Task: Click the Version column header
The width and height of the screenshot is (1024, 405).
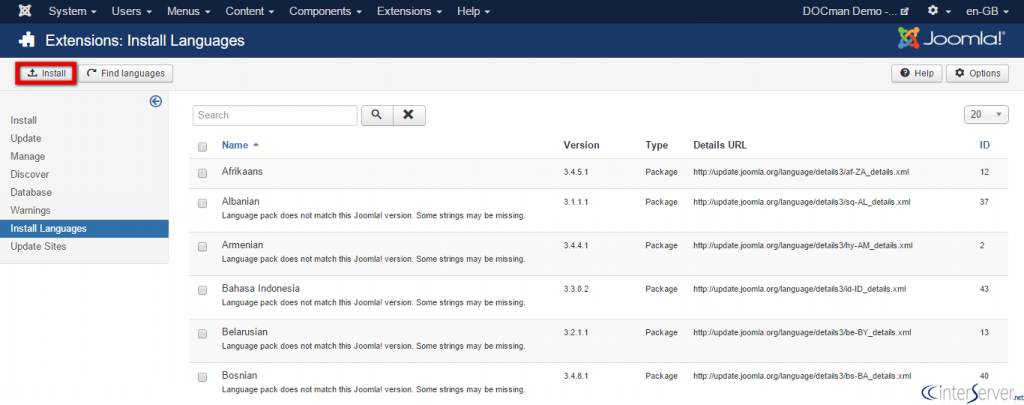Action: pos(581,145)
